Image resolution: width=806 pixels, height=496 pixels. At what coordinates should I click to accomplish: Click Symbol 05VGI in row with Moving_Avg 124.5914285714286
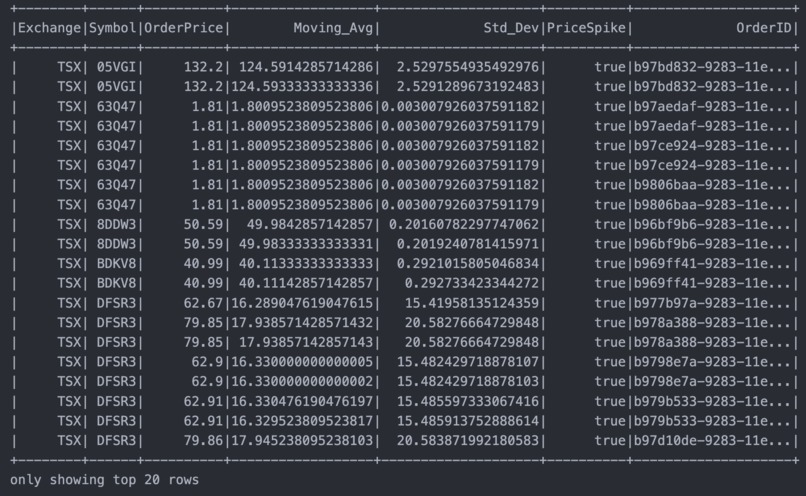(116, 67)
